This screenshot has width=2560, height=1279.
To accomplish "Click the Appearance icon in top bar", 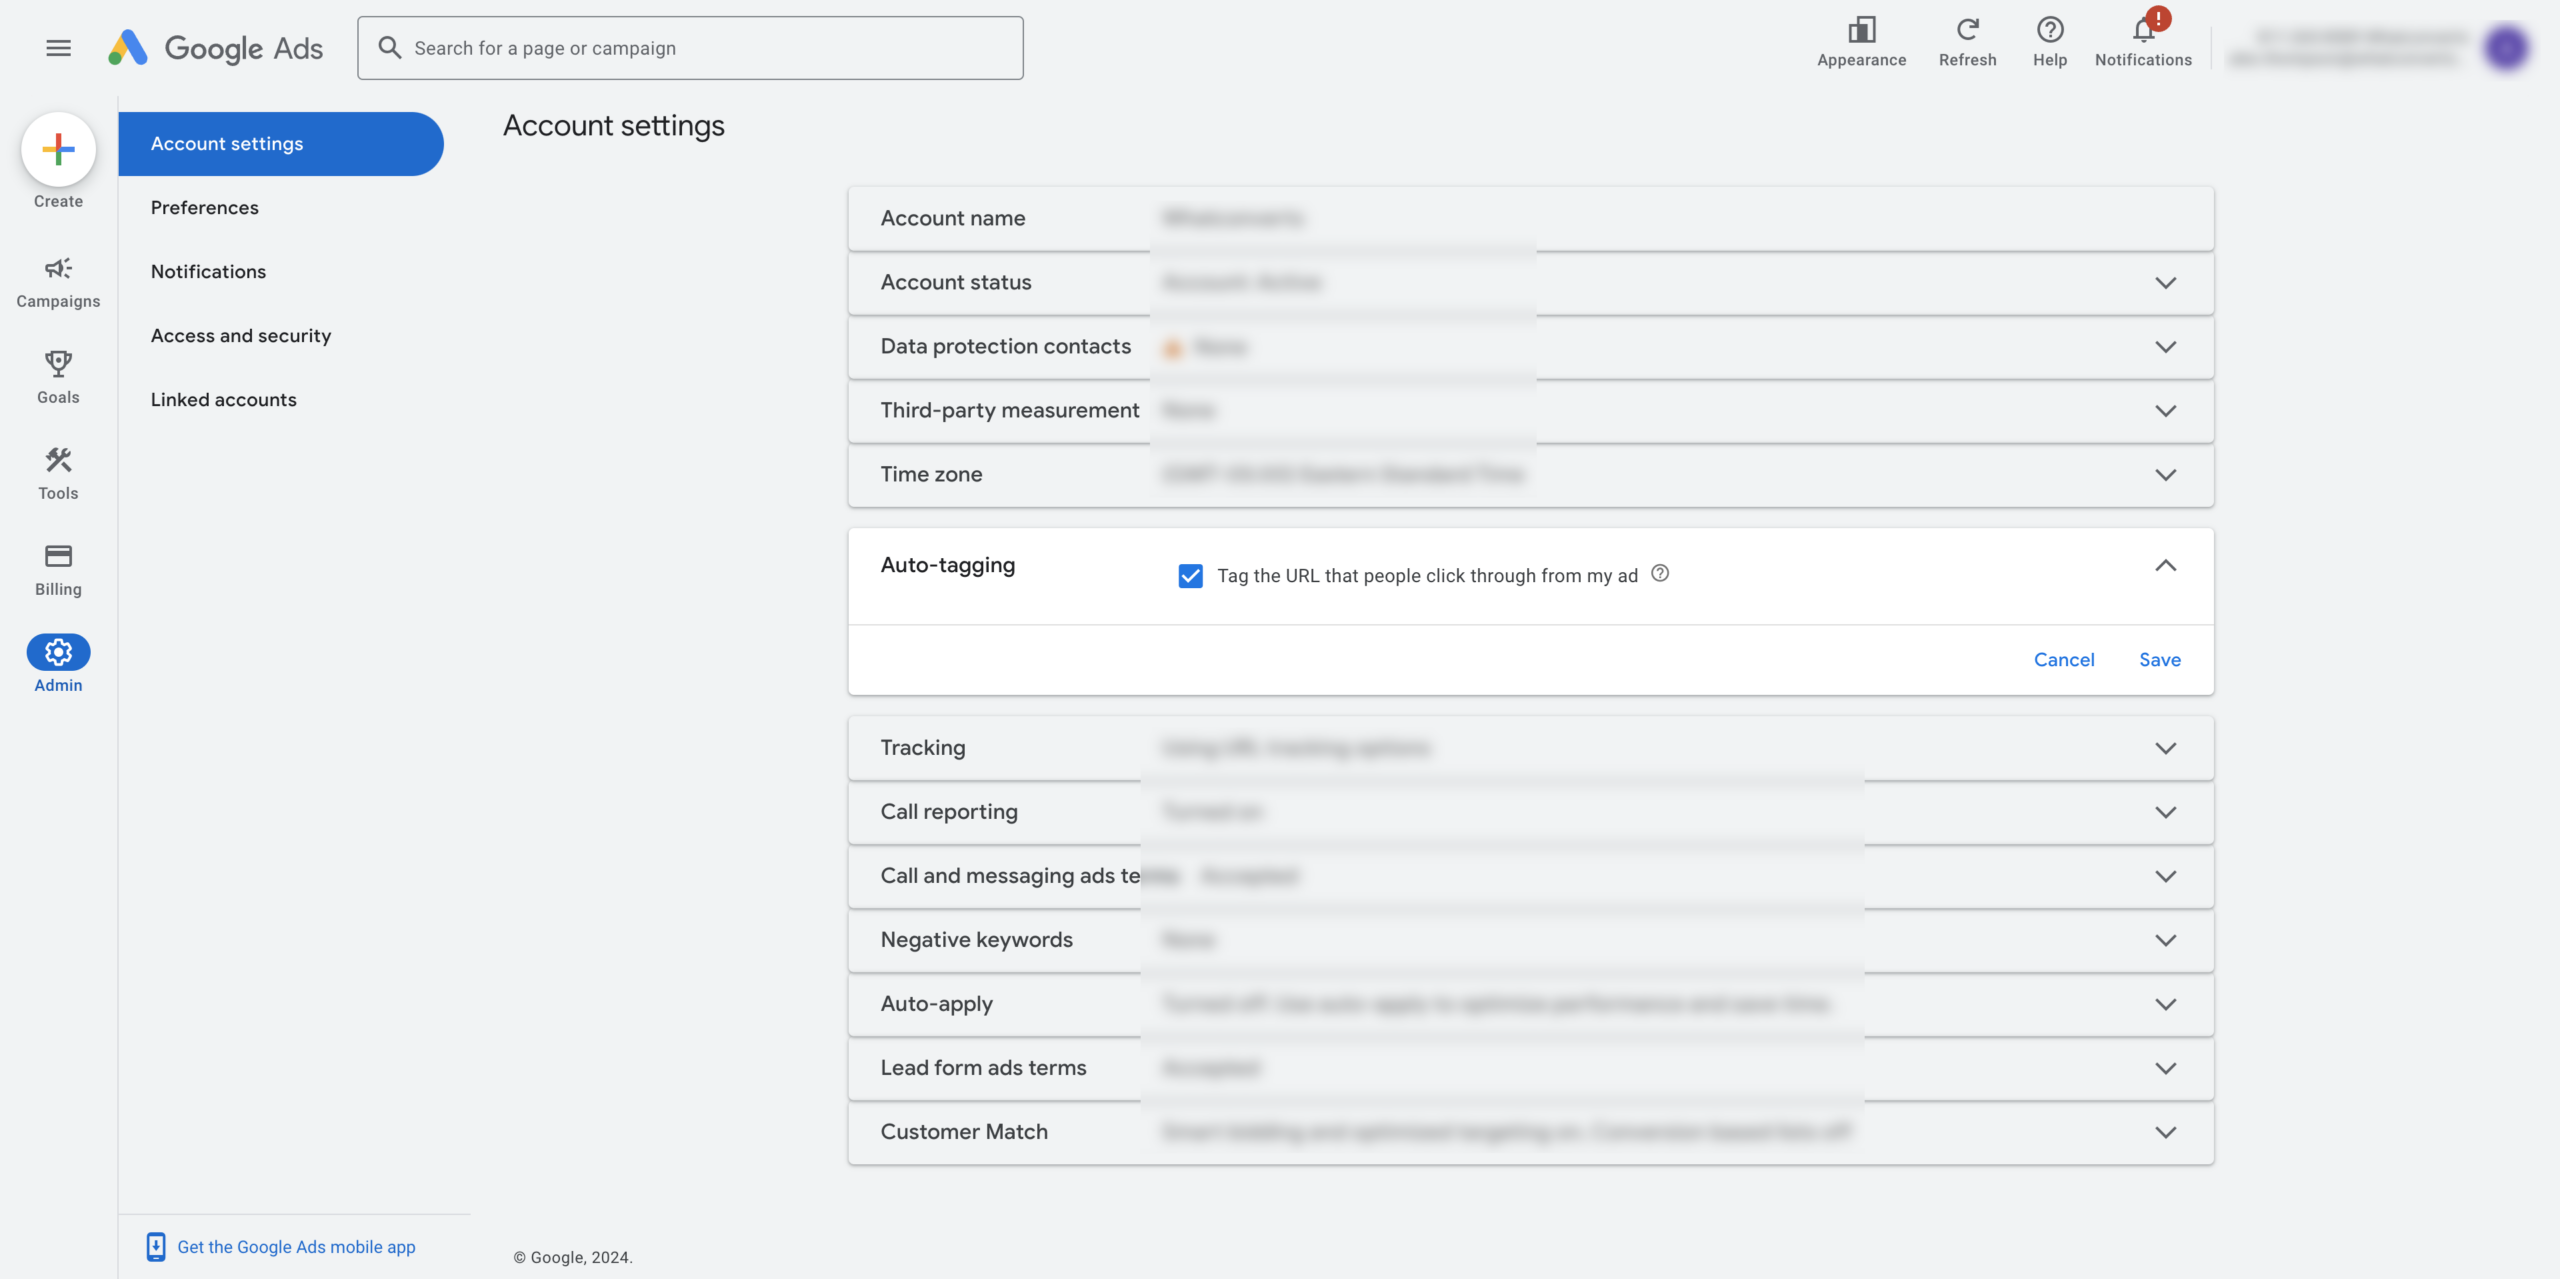I will coord(1861,30).
